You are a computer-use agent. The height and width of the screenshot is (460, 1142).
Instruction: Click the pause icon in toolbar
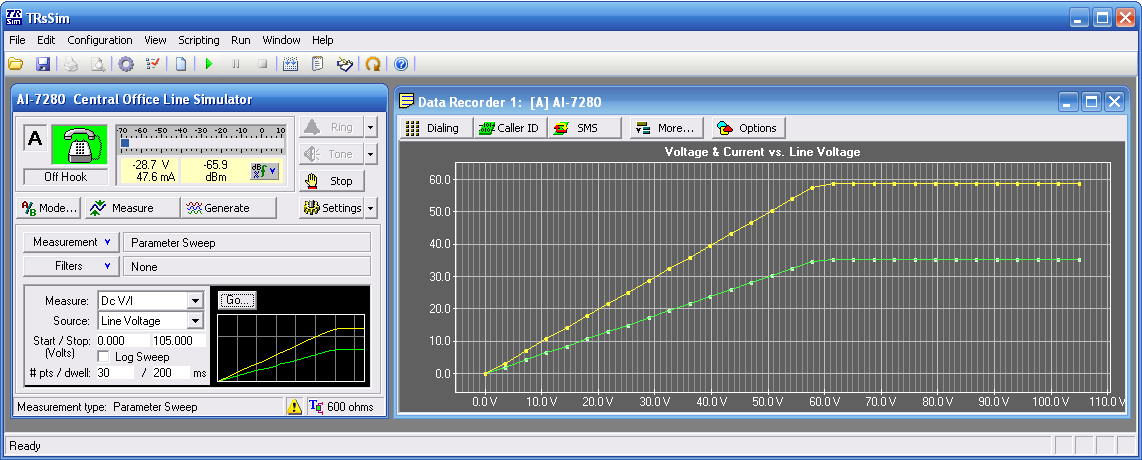(235, 64)
